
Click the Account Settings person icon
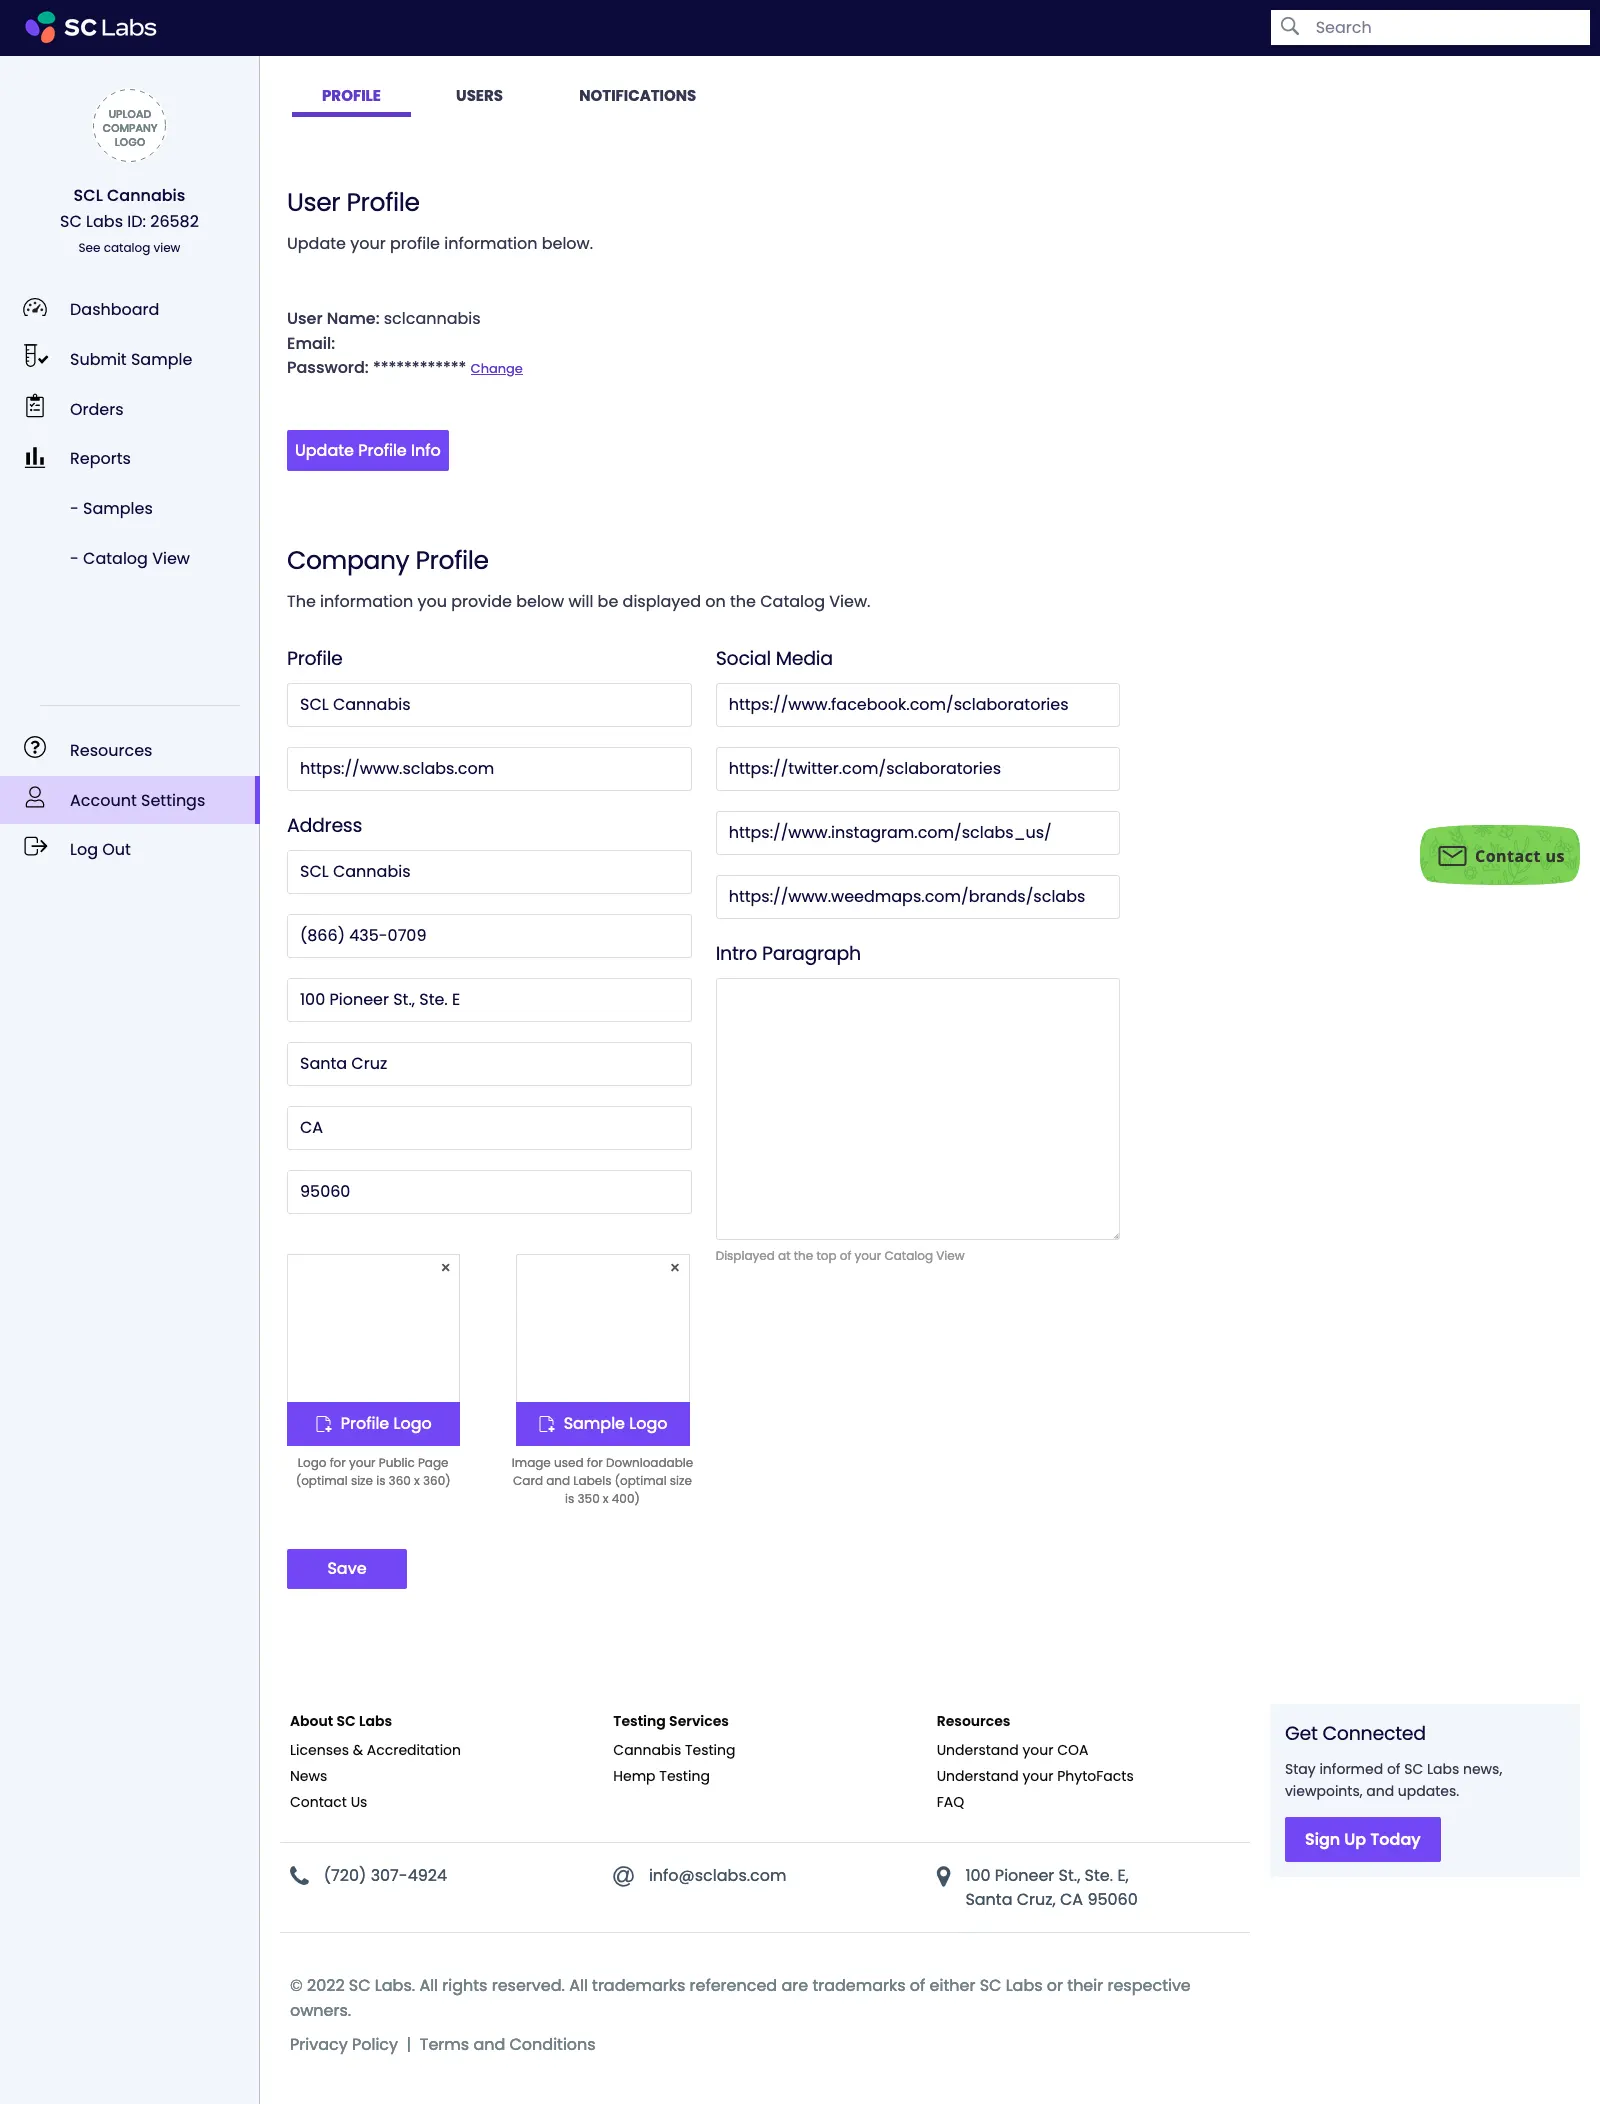(x=35, y=797)
